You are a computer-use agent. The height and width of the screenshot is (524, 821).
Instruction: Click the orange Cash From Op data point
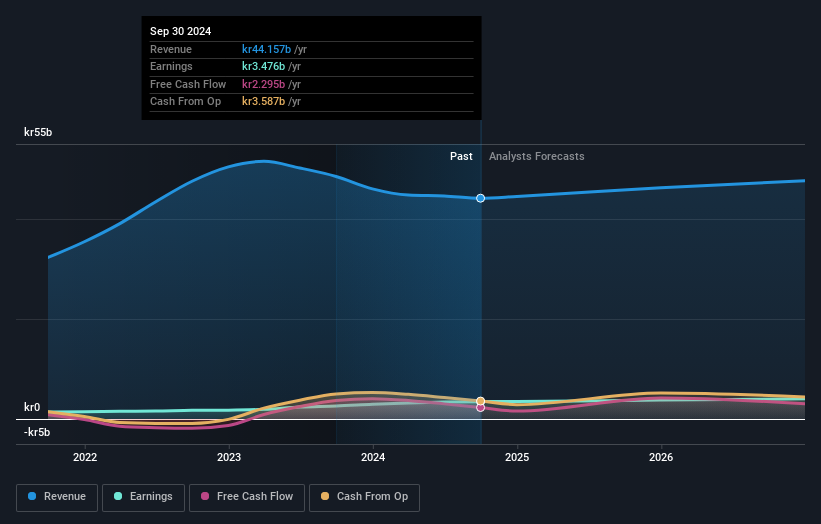(480, 401)
